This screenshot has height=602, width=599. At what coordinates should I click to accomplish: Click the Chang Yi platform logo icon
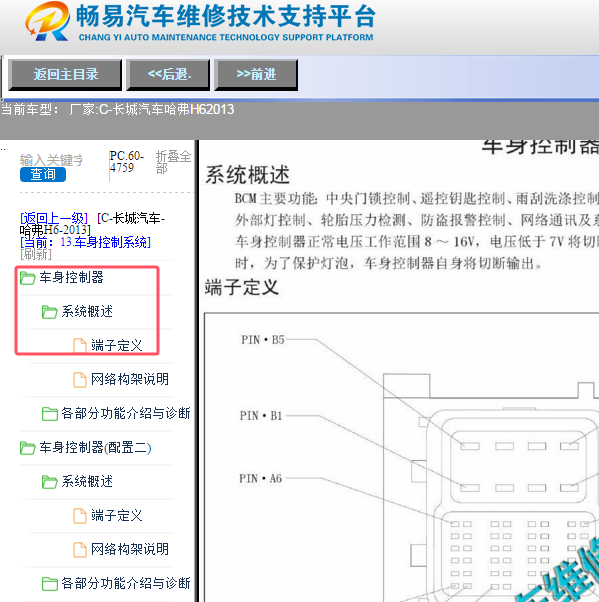(48, 22)
